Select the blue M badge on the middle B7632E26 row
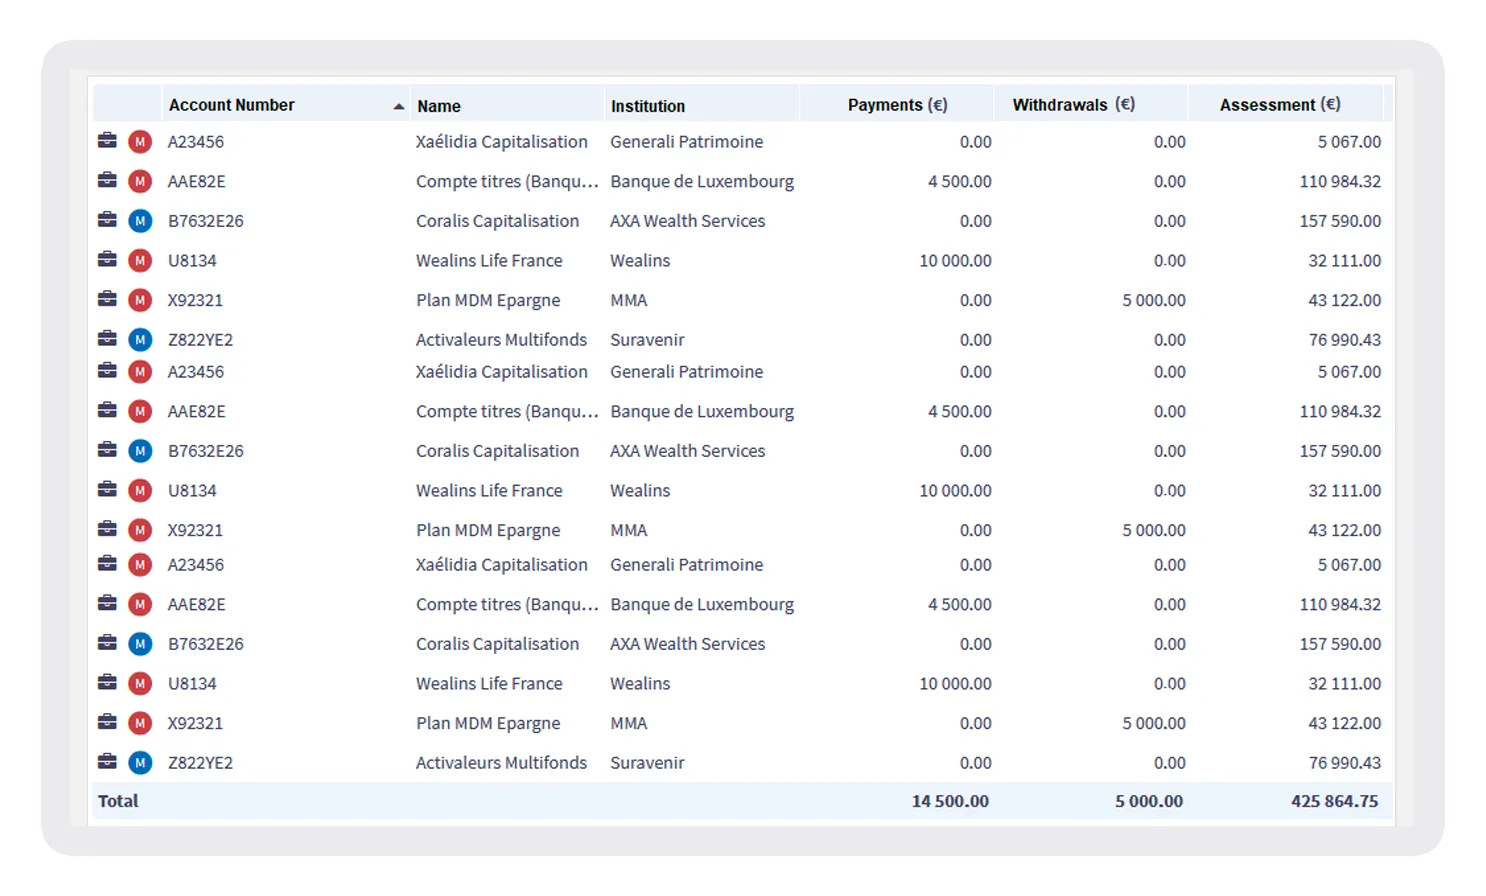The image size is (1486, 896). 140,451
